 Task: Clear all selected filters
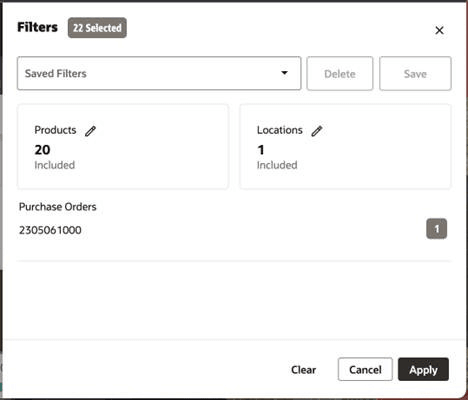point(303,369)
